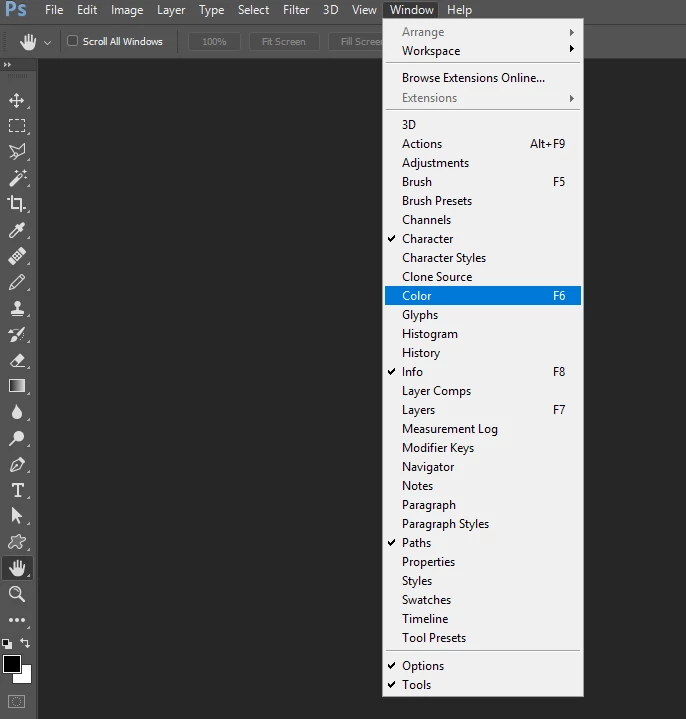Select the Magic Wand tool
686x719 pixels.
[17, 178]
